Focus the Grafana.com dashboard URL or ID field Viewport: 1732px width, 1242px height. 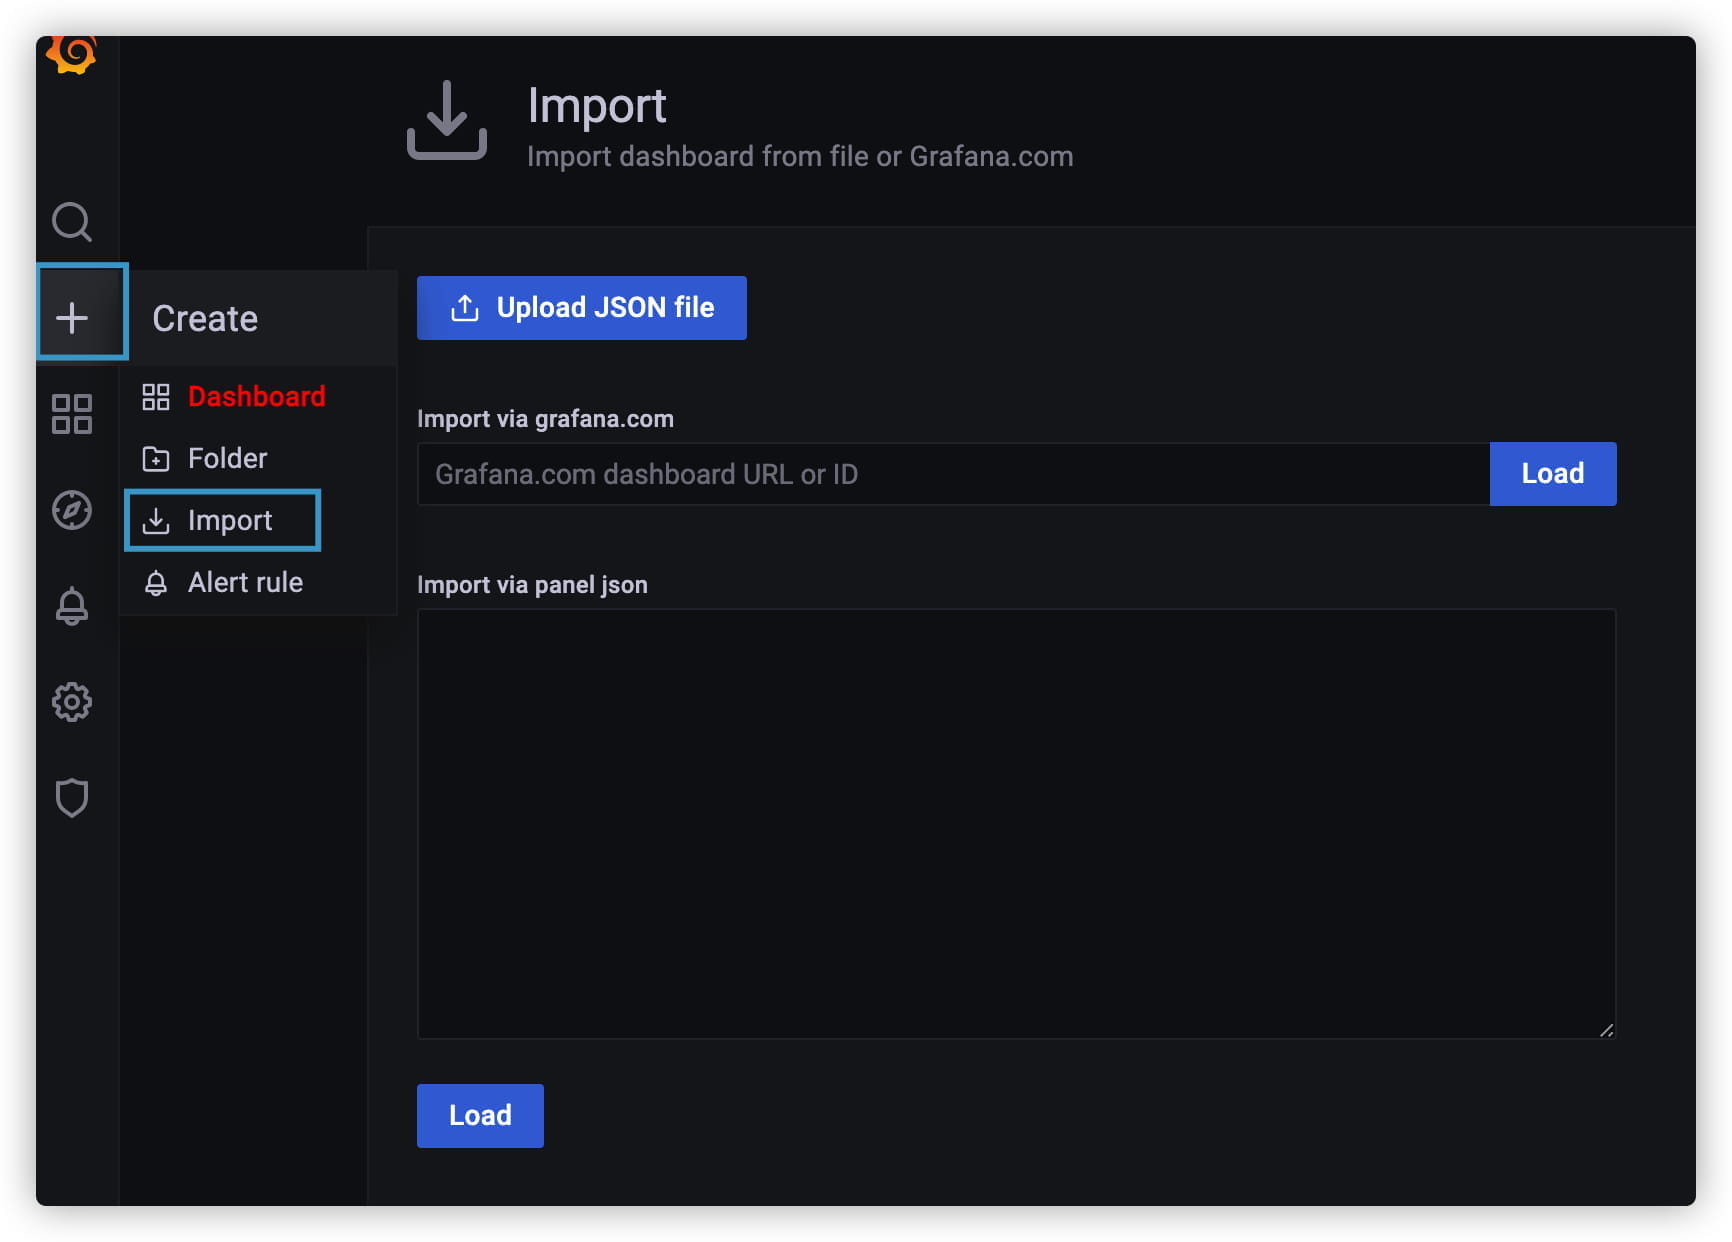[953, 474]
